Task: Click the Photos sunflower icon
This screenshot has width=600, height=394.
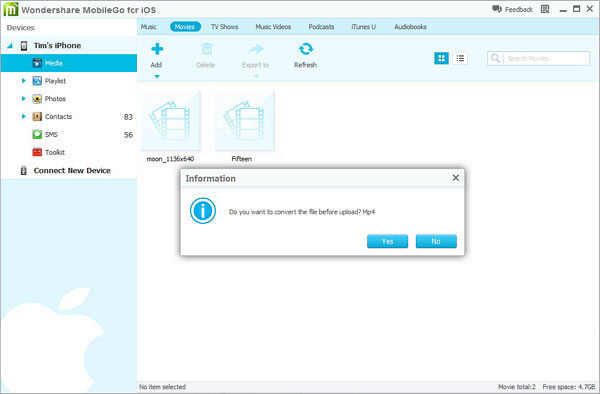Action: pyautogui.click(x=37, y=99)
